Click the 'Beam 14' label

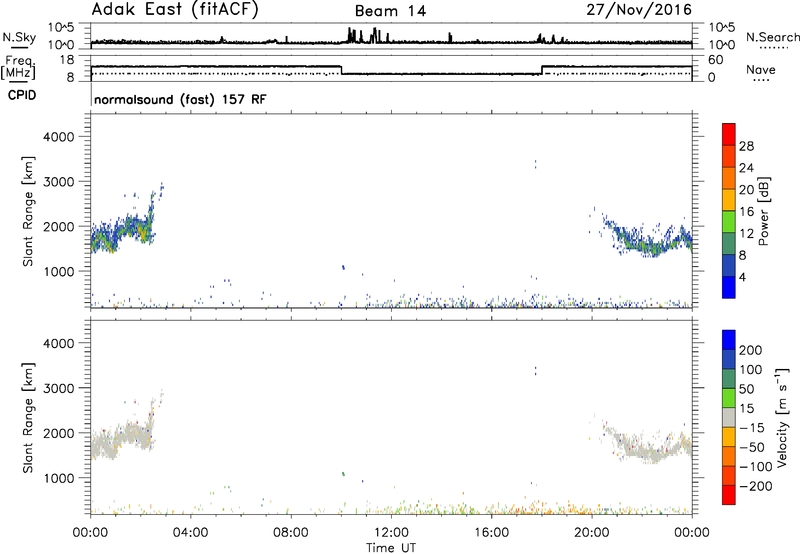pyautogui.click(x=390, y=11)
